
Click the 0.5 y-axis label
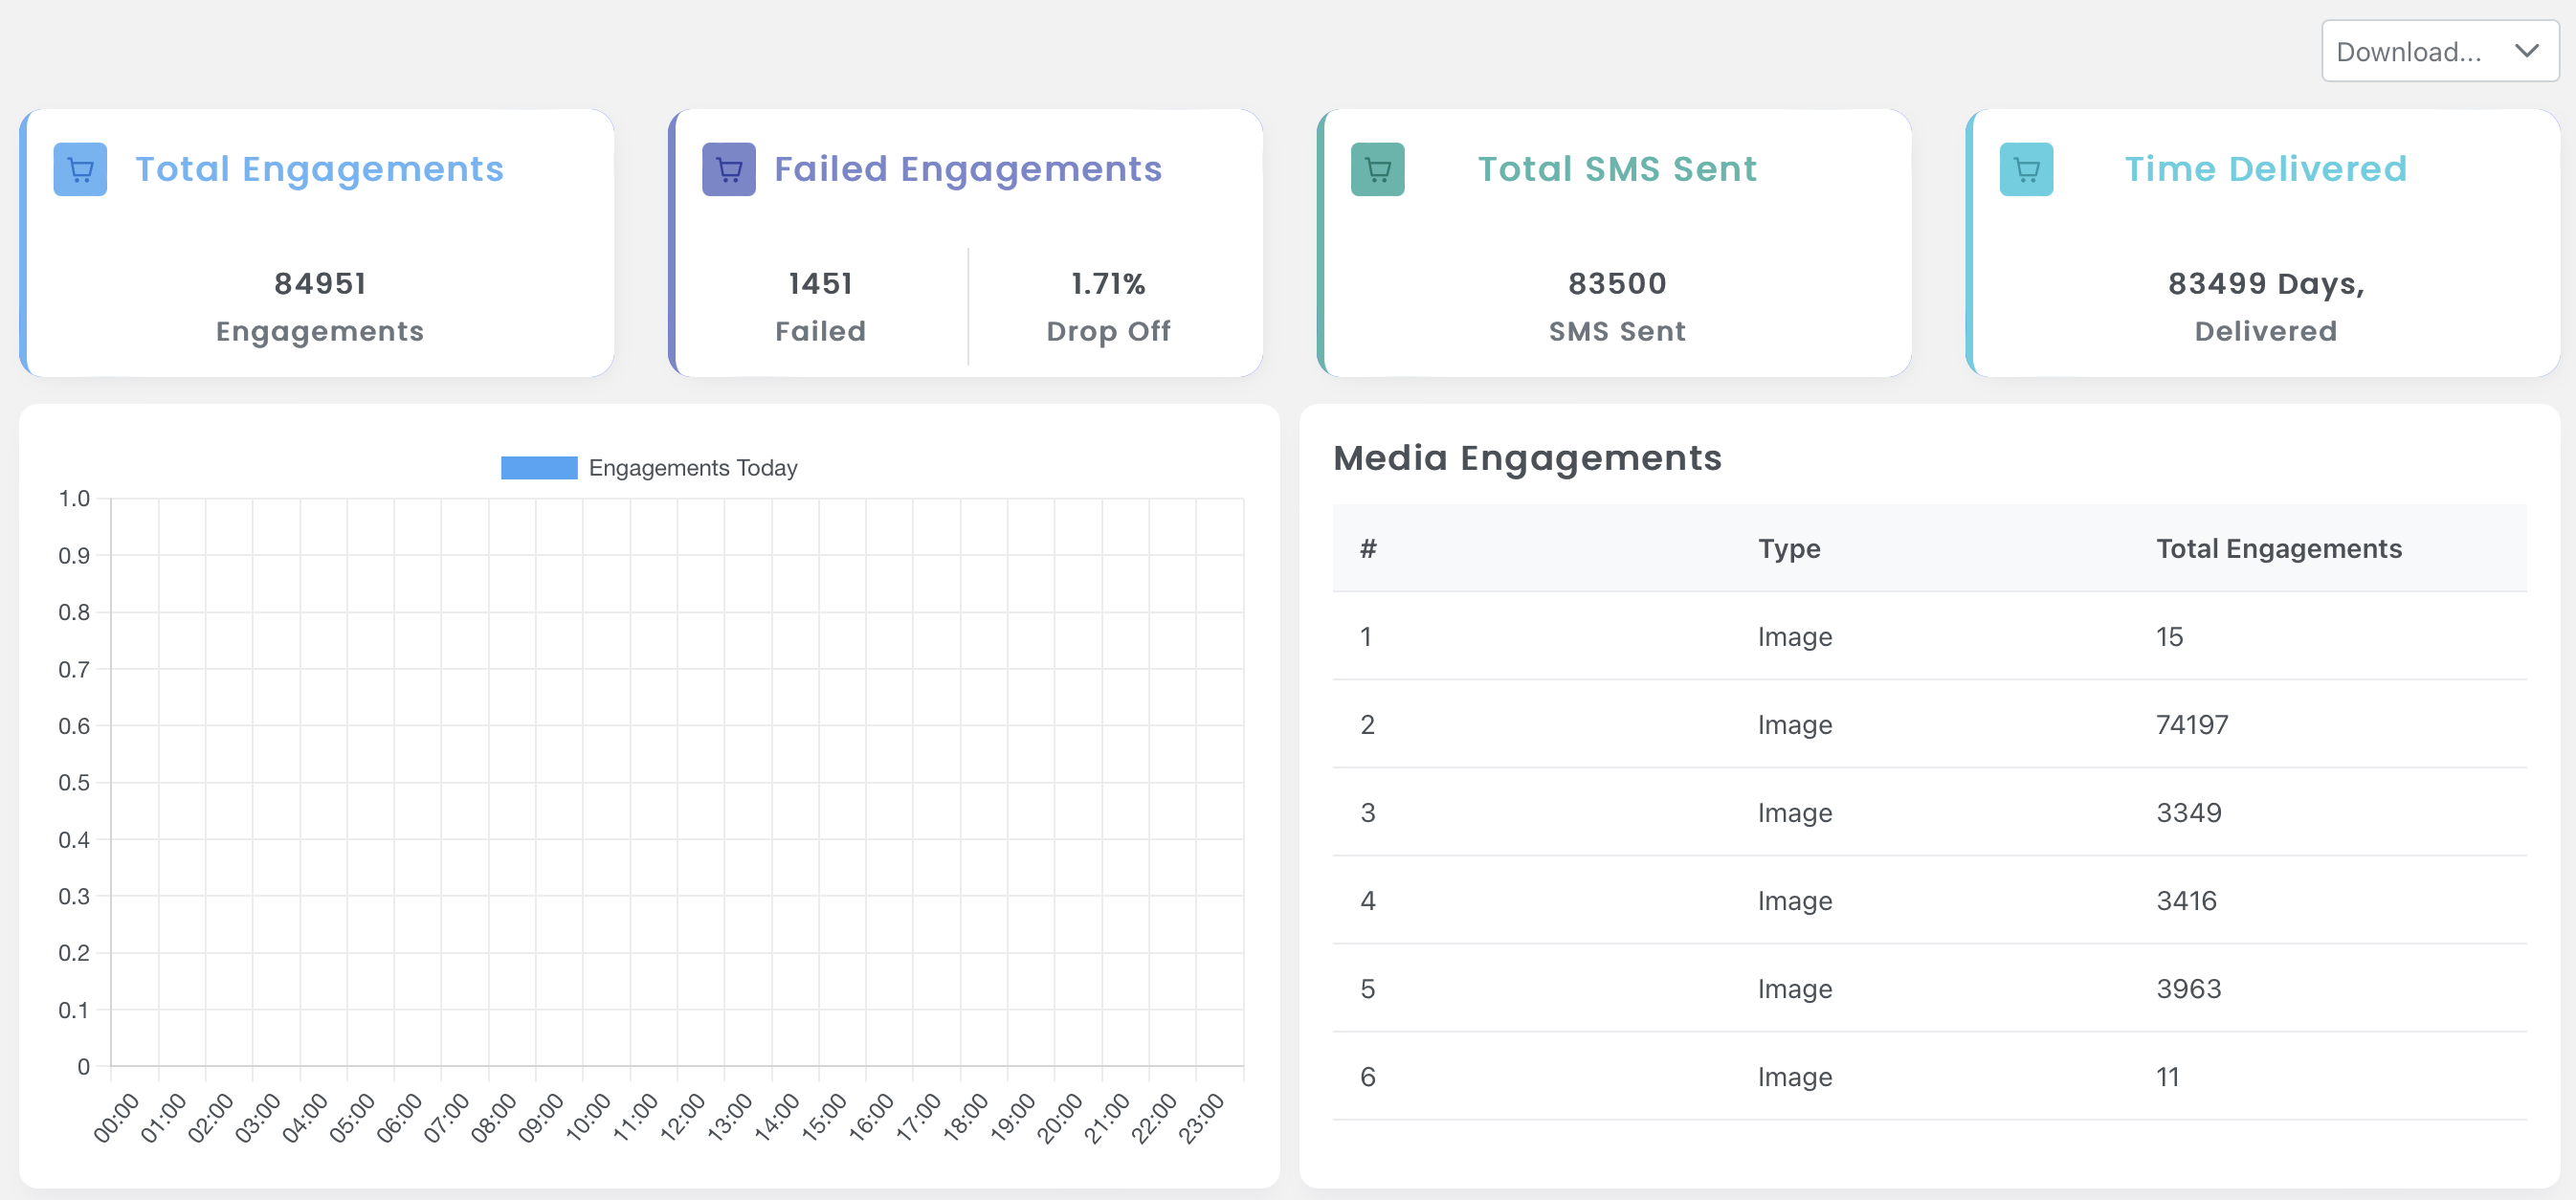[74, 782]
